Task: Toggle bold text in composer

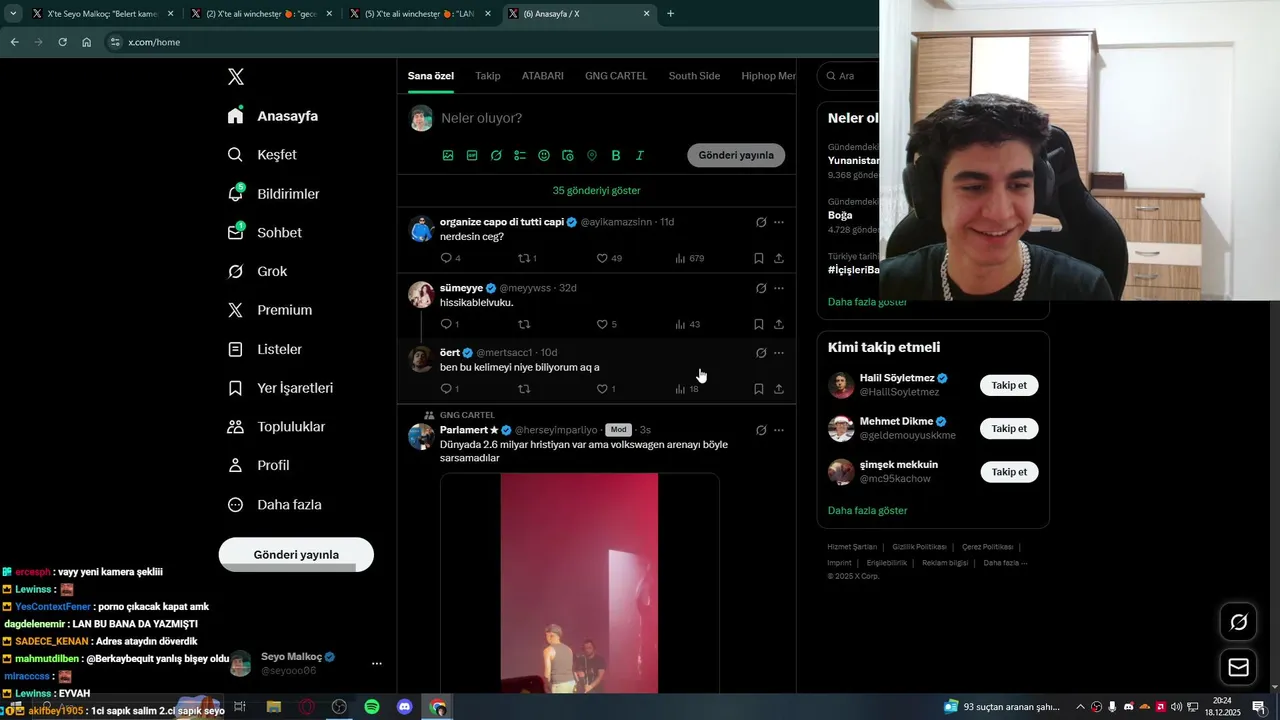Action: 616,155
